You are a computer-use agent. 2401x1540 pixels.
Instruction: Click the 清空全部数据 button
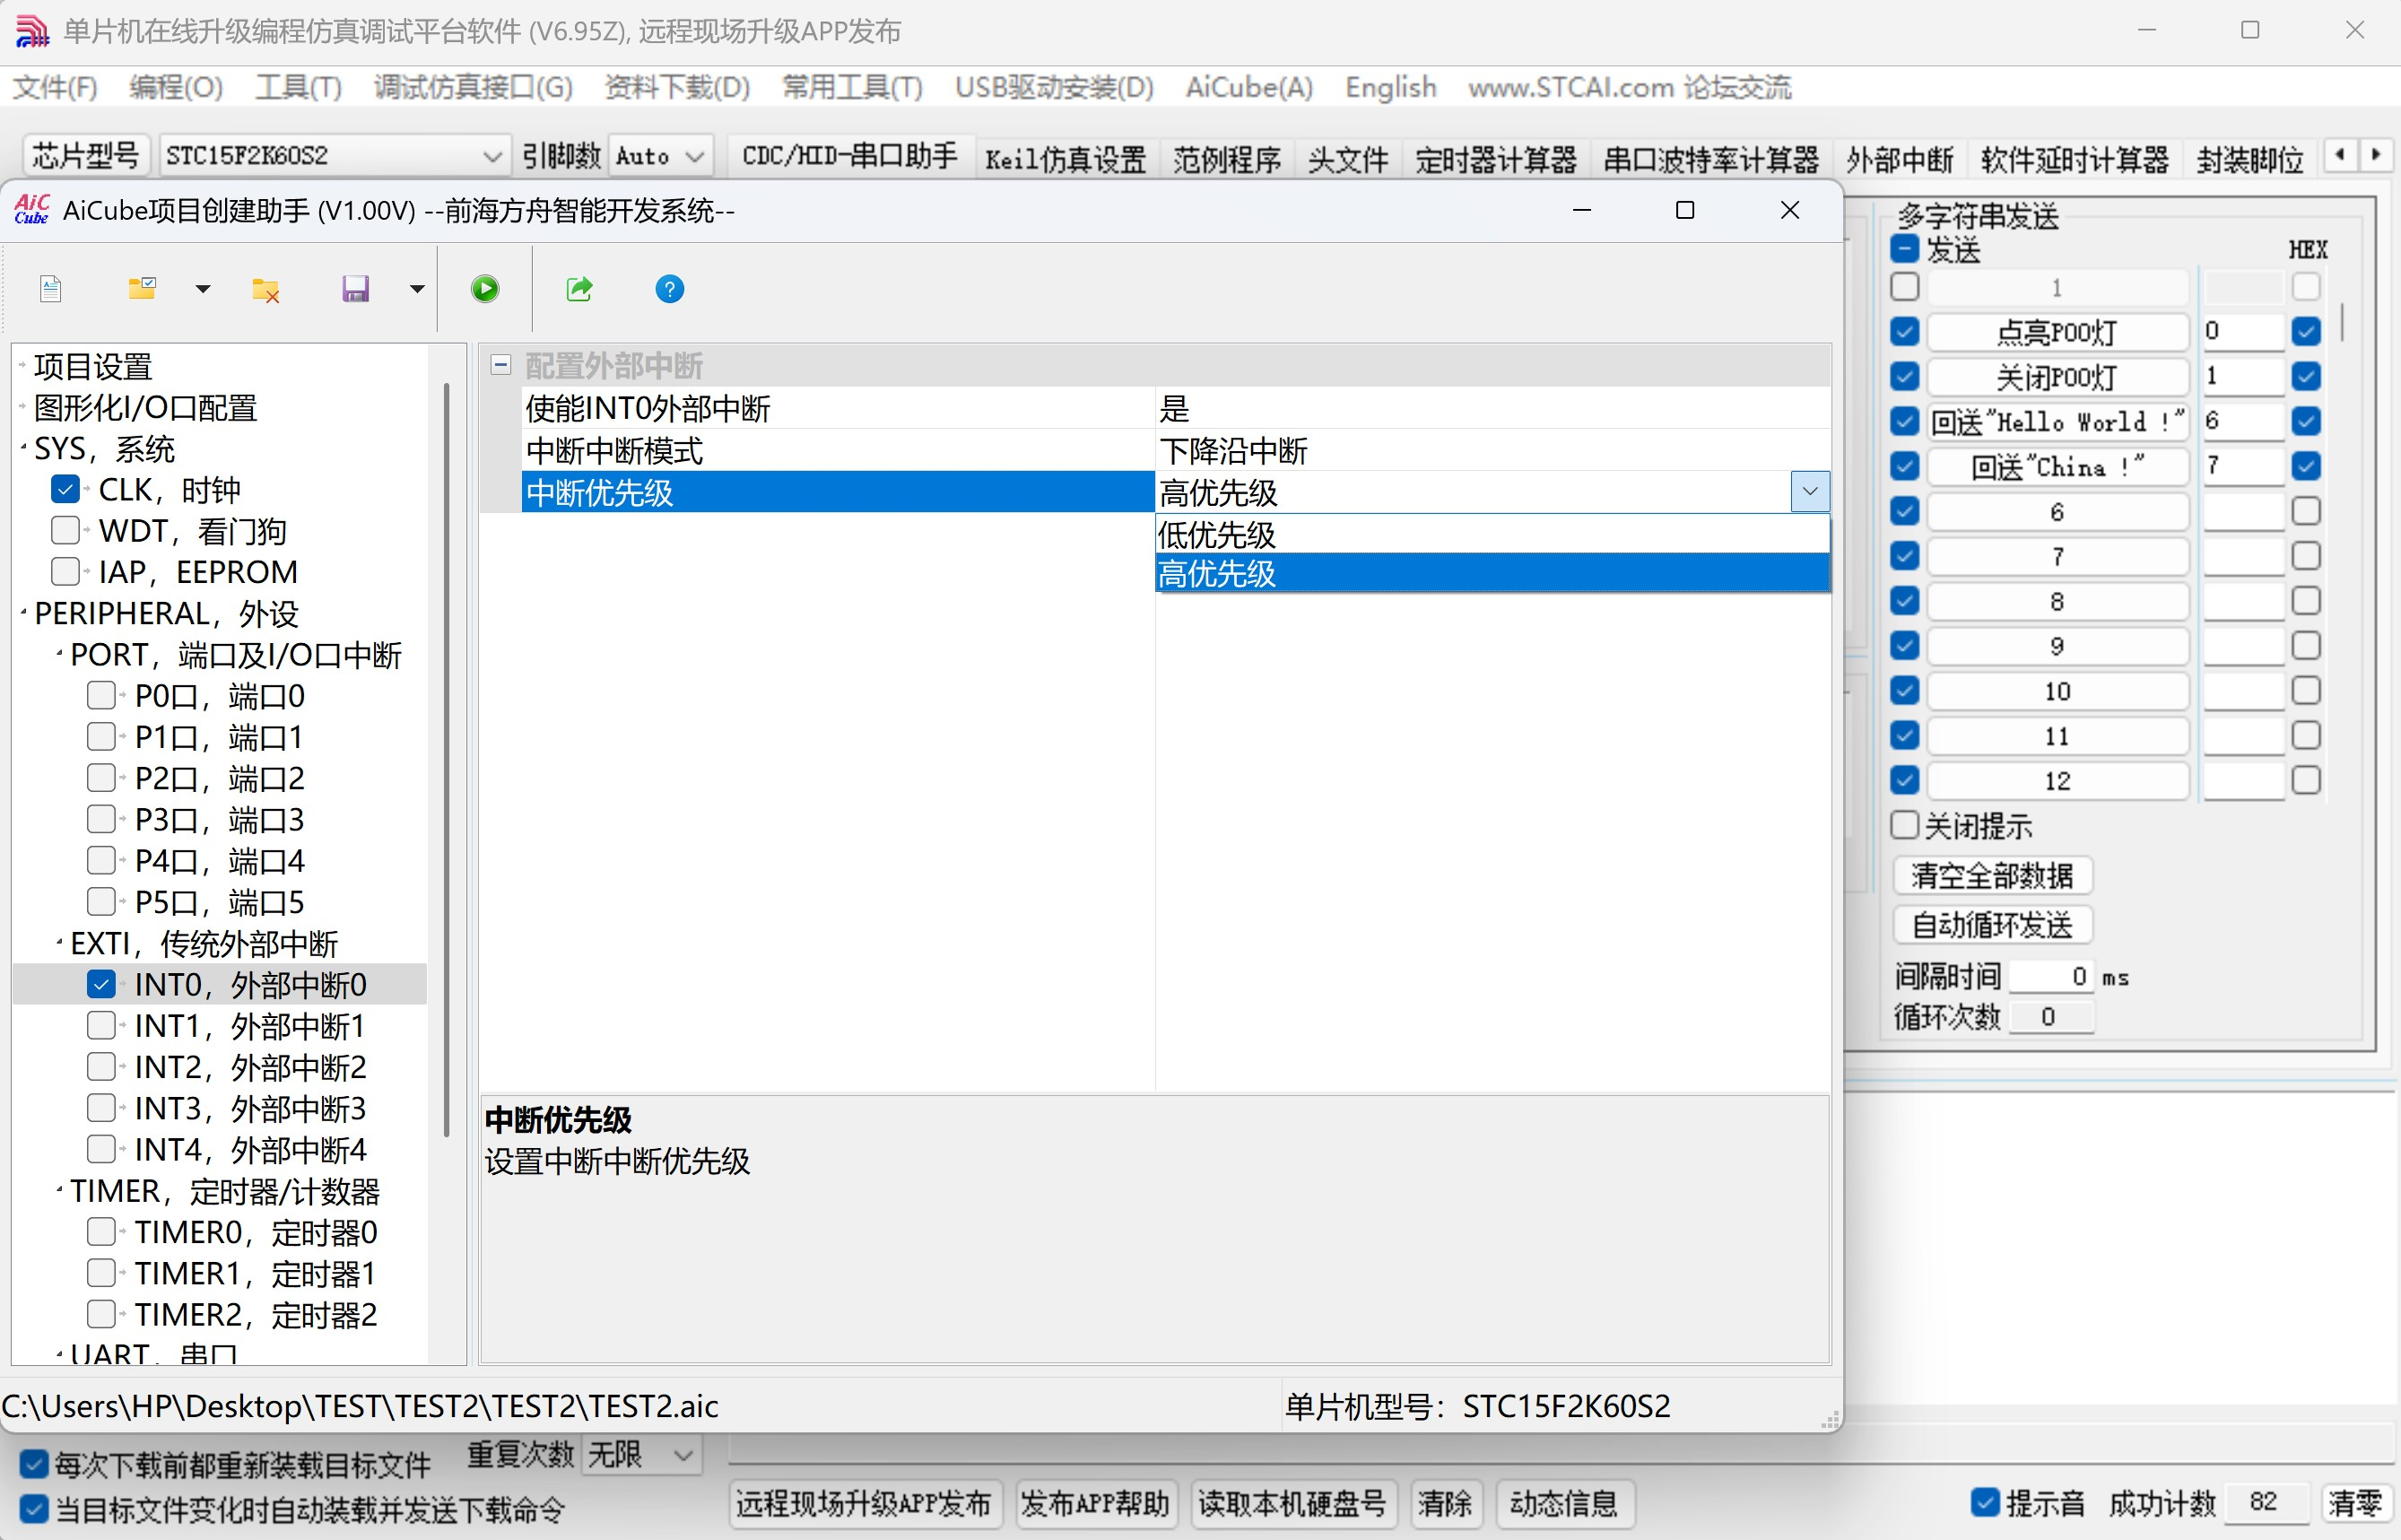point(1991,876)
